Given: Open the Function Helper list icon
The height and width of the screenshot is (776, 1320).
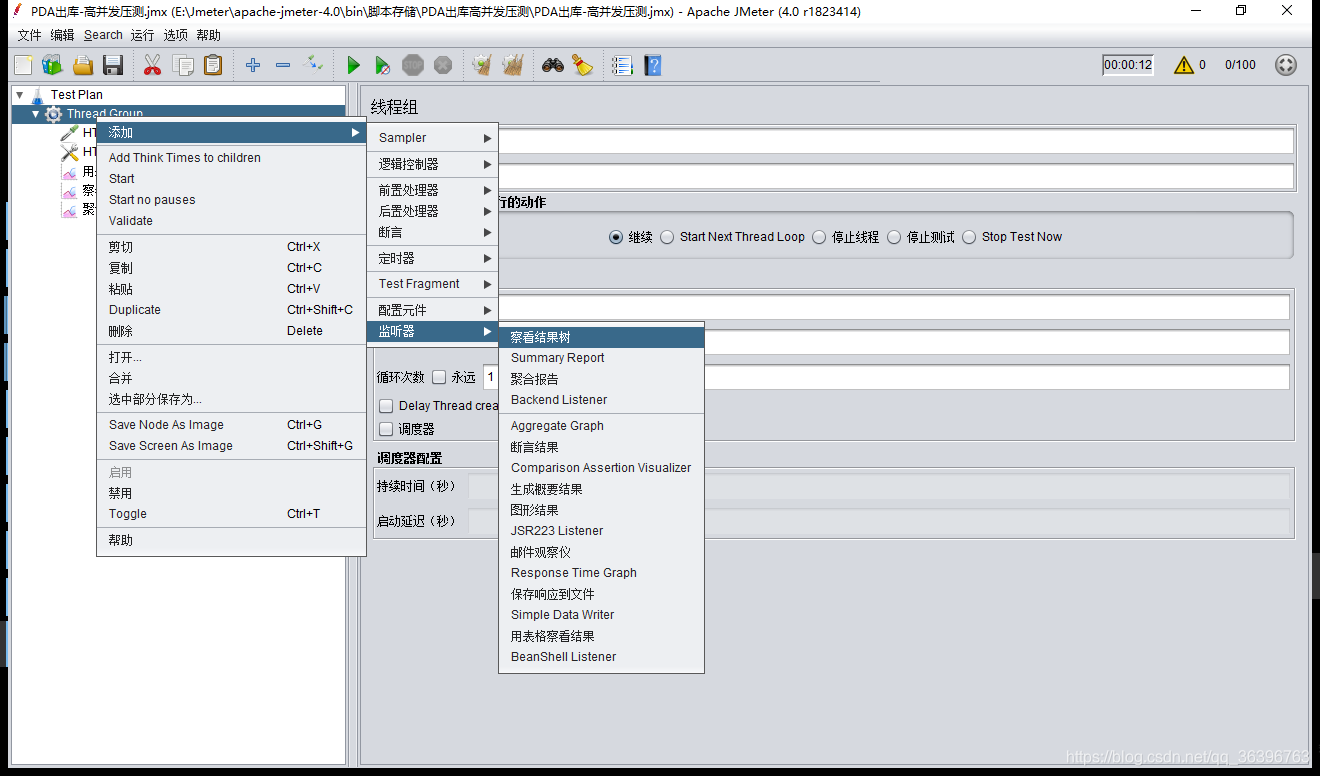Looking at the screenshot, I should 622,66.
